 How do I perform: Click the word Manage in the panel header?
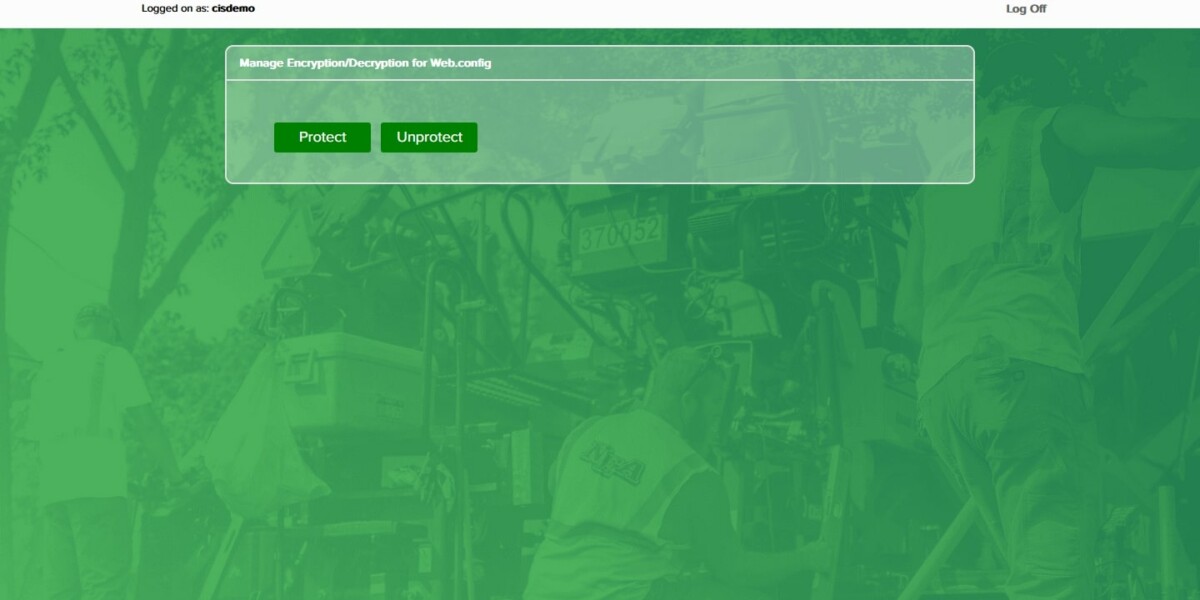(x=258, y=63)
